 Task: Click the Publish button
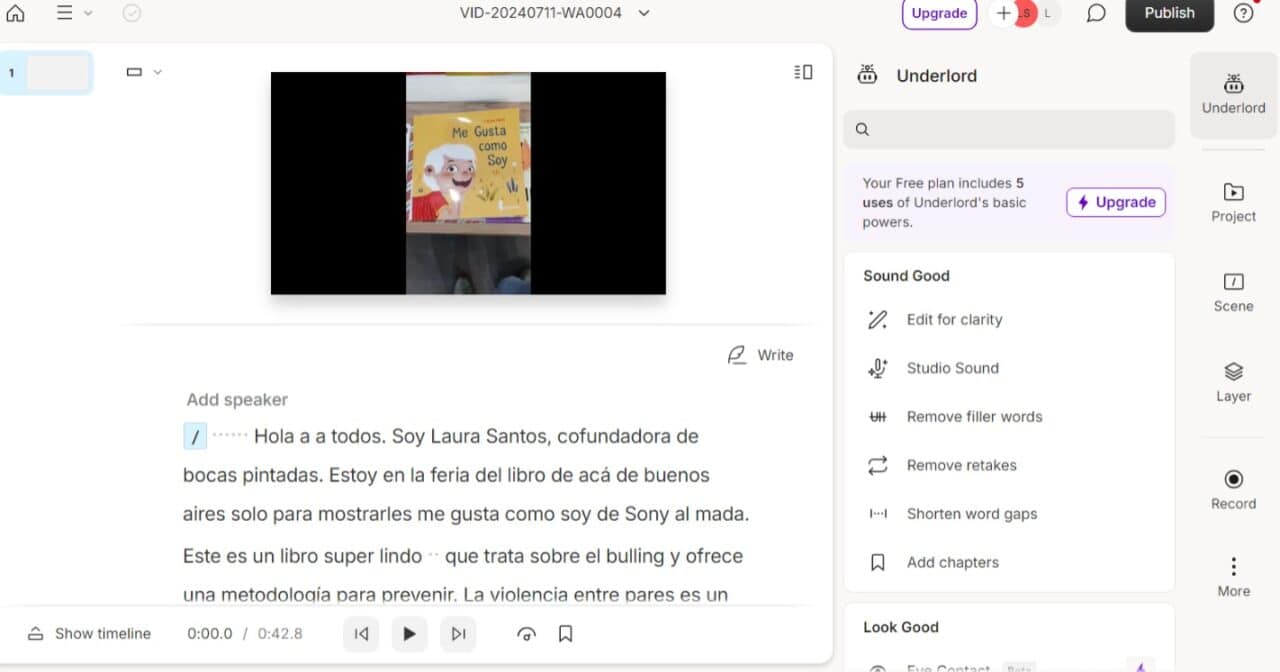[x=1169, y=14]
